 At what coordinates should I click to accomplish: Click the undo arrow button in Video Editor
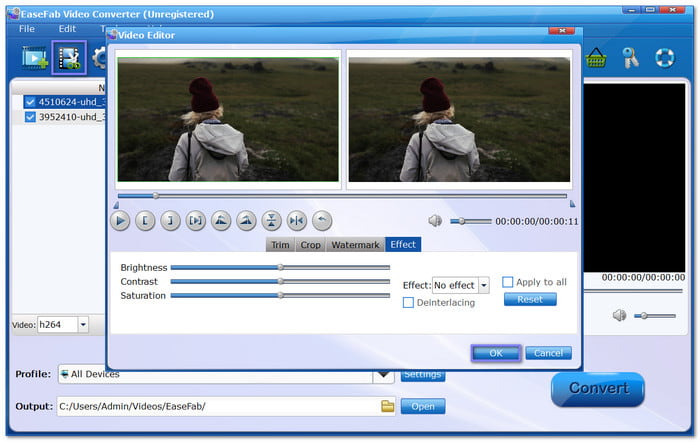(322, 221)
